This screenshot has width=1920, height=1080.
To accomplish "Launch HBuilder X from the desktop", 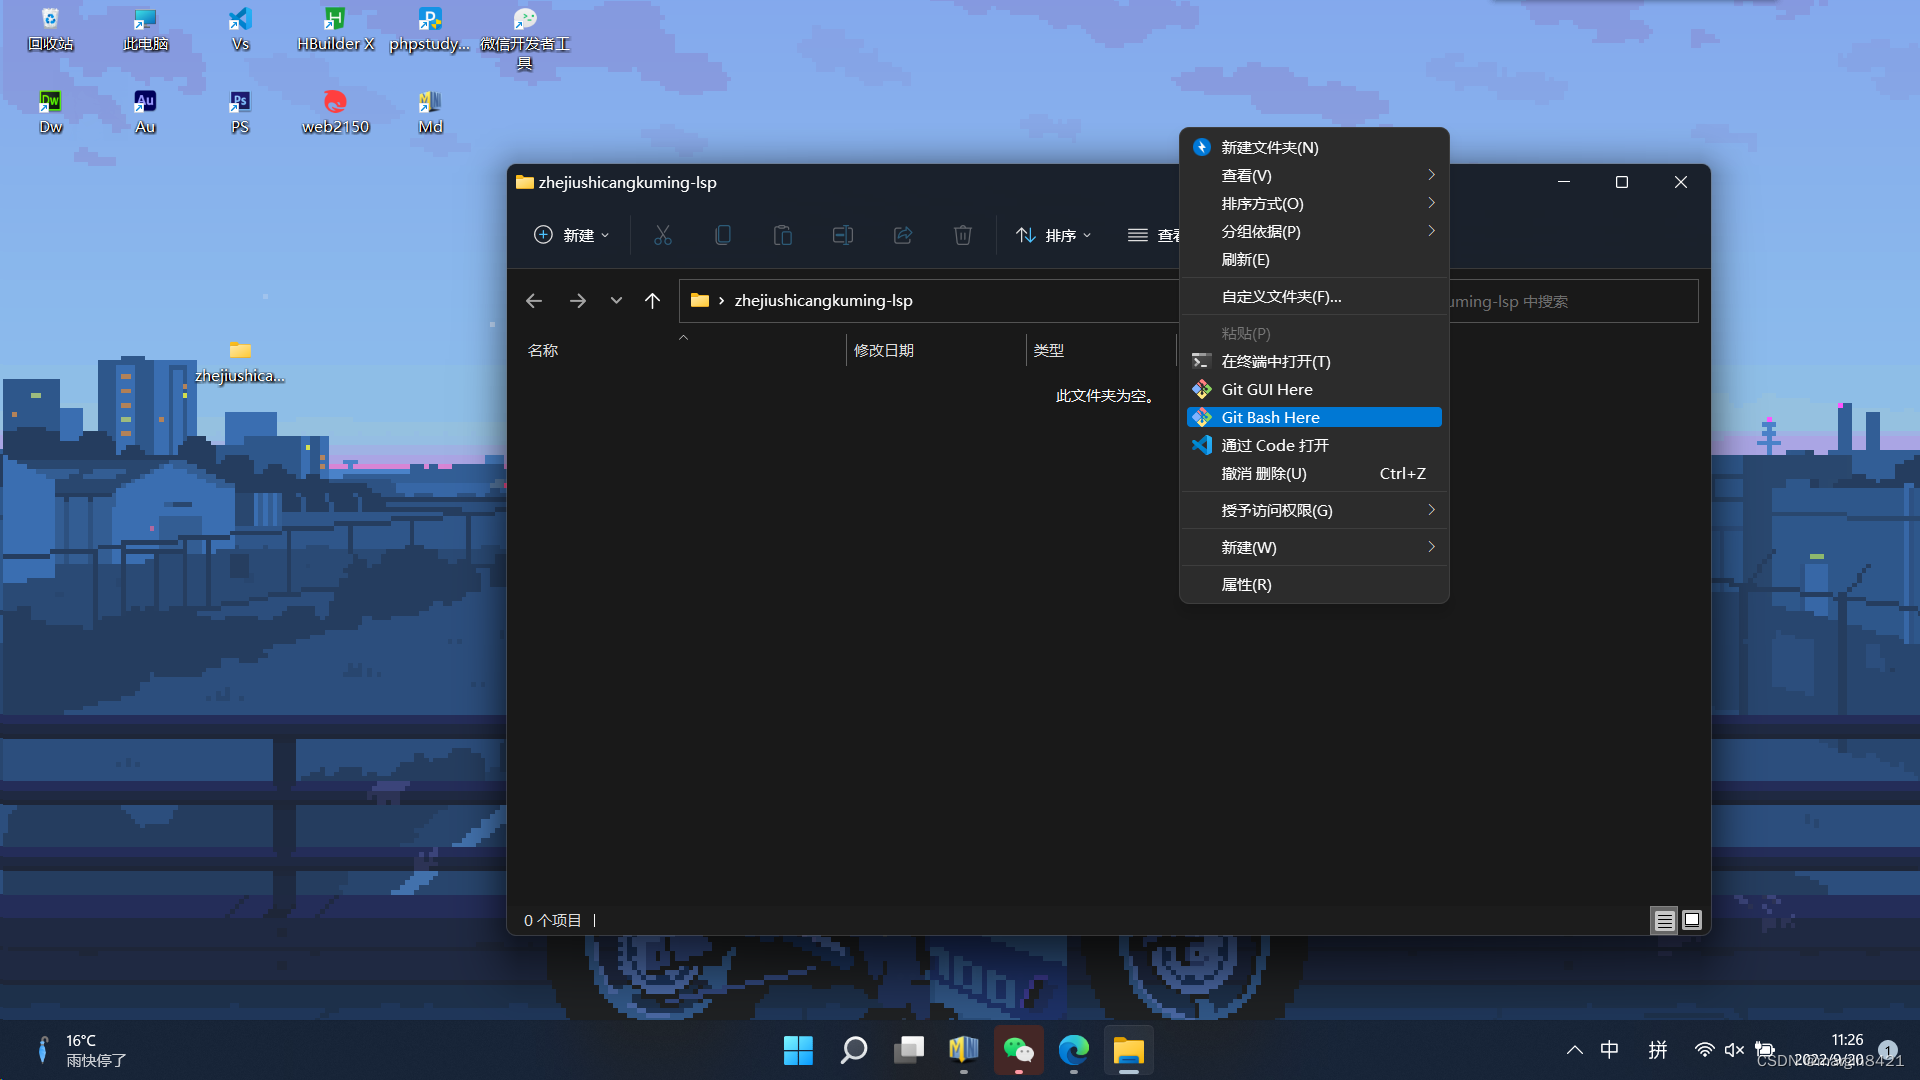I will [335, 30].
